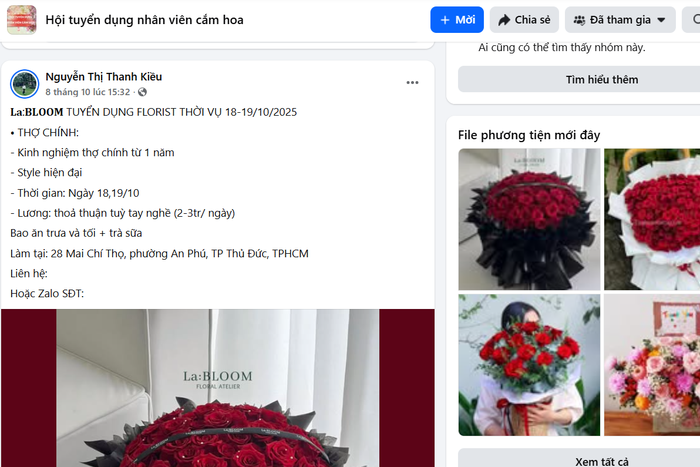Open the woman holding red bouquet thumbnail
Viewport: 700px width, 467px height.
pyautogui.click(x=529, y=365)
